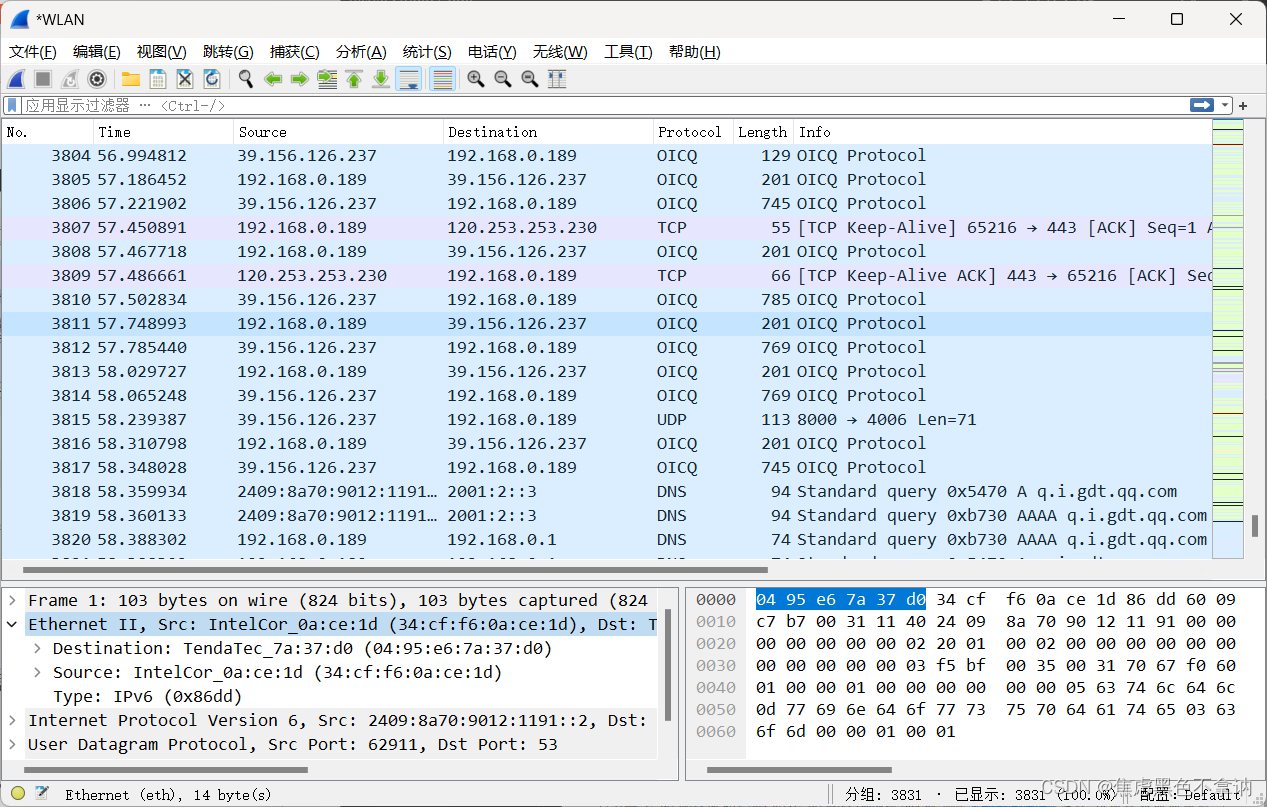Click highlighted hex bytes 04 95 e6 7a 37 d0

[840, 600]
